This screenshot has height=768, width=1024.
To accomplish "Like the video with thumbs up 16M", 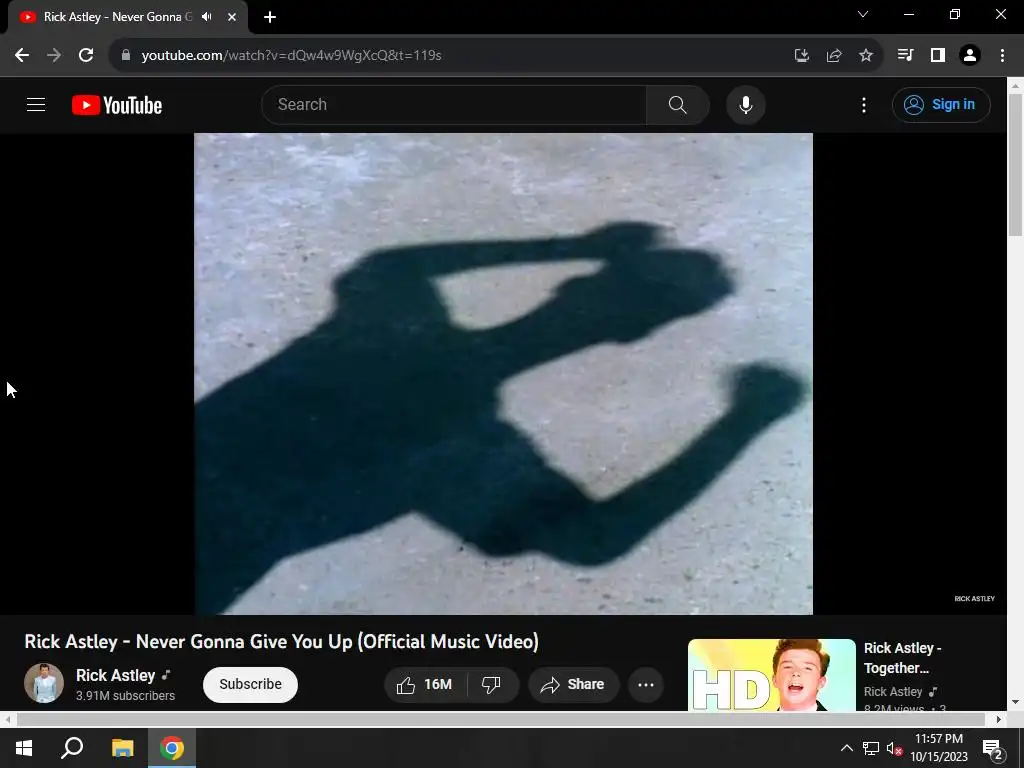I will click(425, 684).
